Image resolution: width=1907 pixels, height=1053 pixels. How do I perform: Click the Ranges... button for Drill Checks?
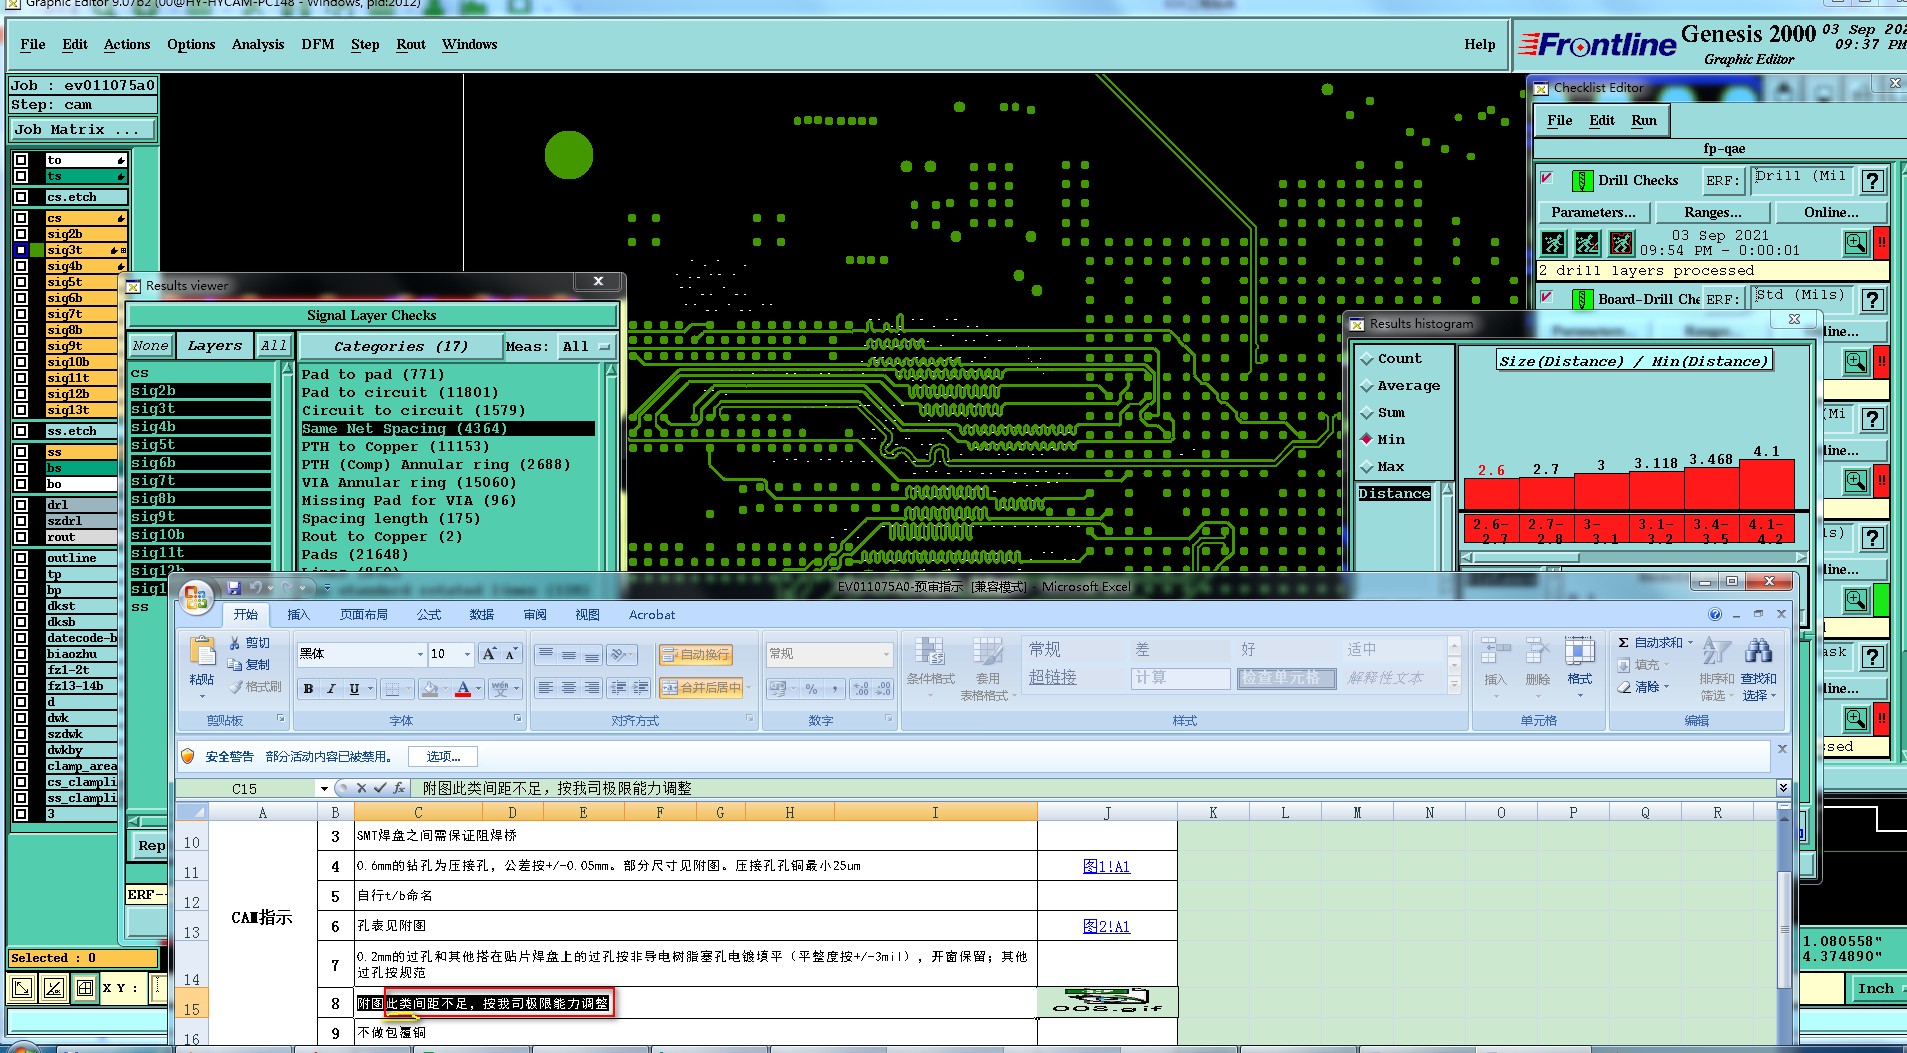[1712, 213]
